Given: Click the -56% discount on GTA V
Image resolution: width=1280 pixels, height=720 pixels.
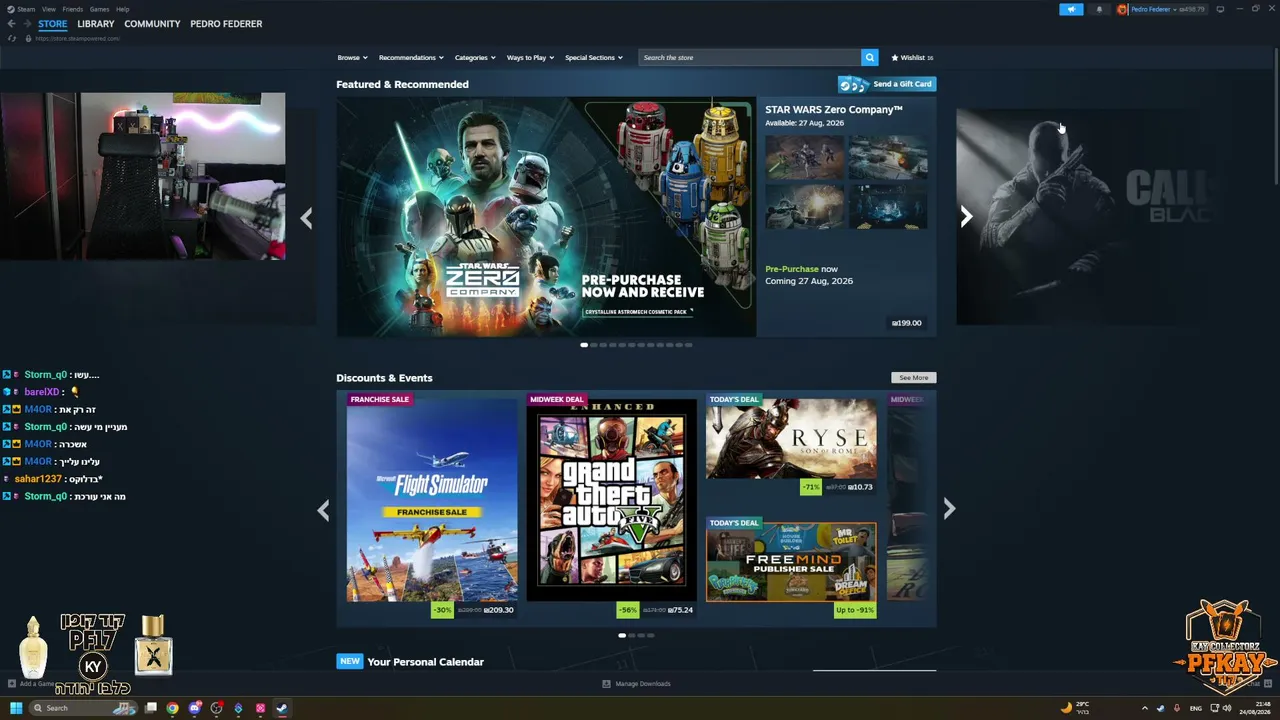Looking at the screenshot, I should point(628,610).
